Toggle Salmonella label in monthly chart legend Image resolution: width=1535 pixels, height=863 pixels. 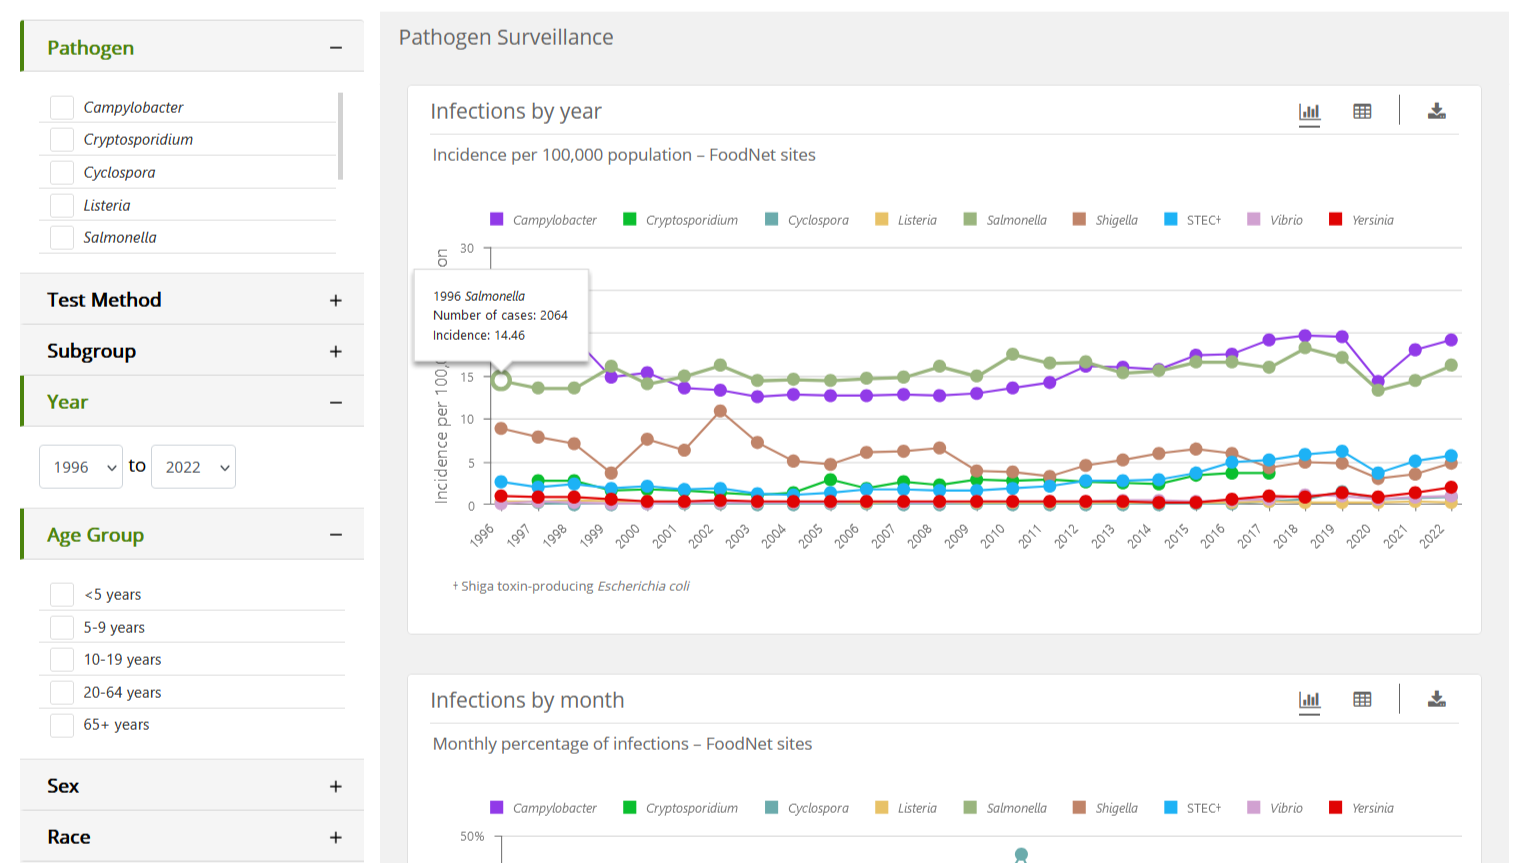tap(1017, 808)
